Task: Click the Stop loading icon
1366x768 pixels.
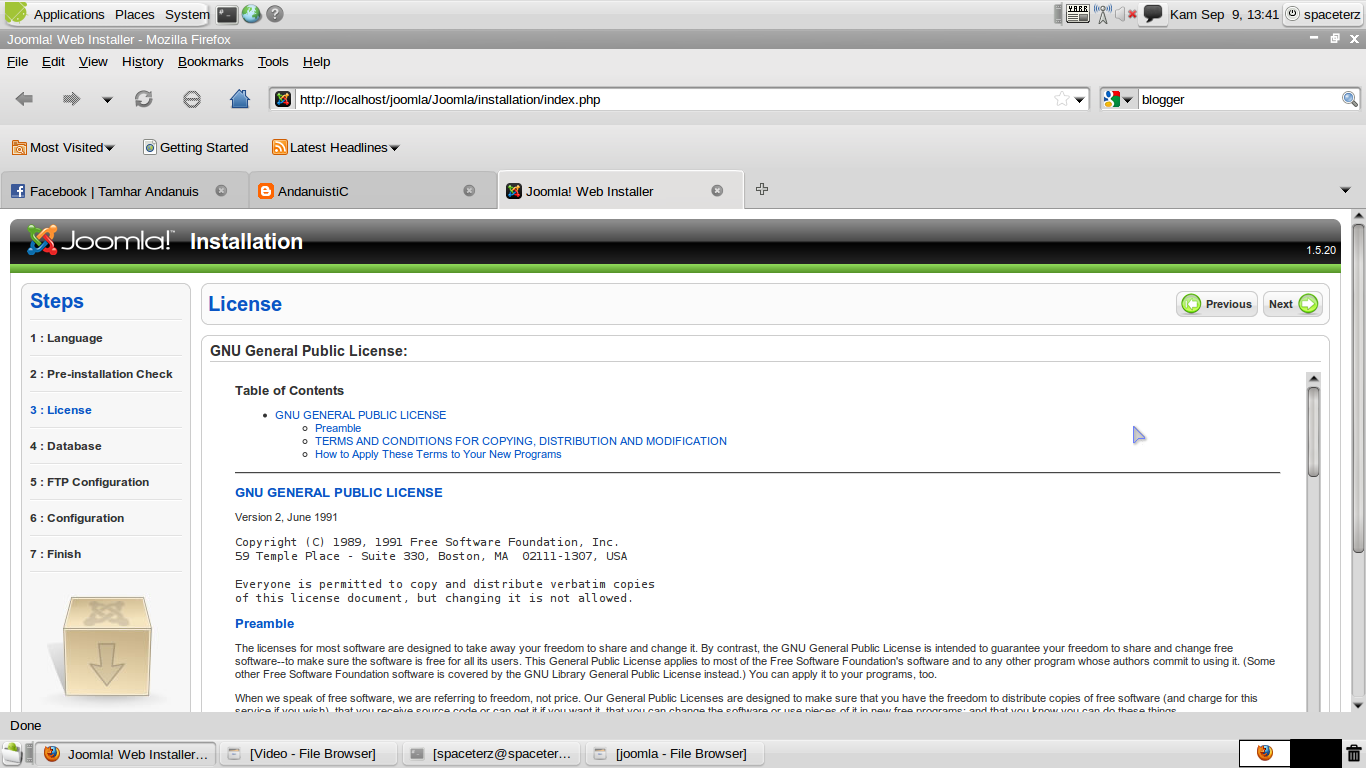Action: click(192, 99)
